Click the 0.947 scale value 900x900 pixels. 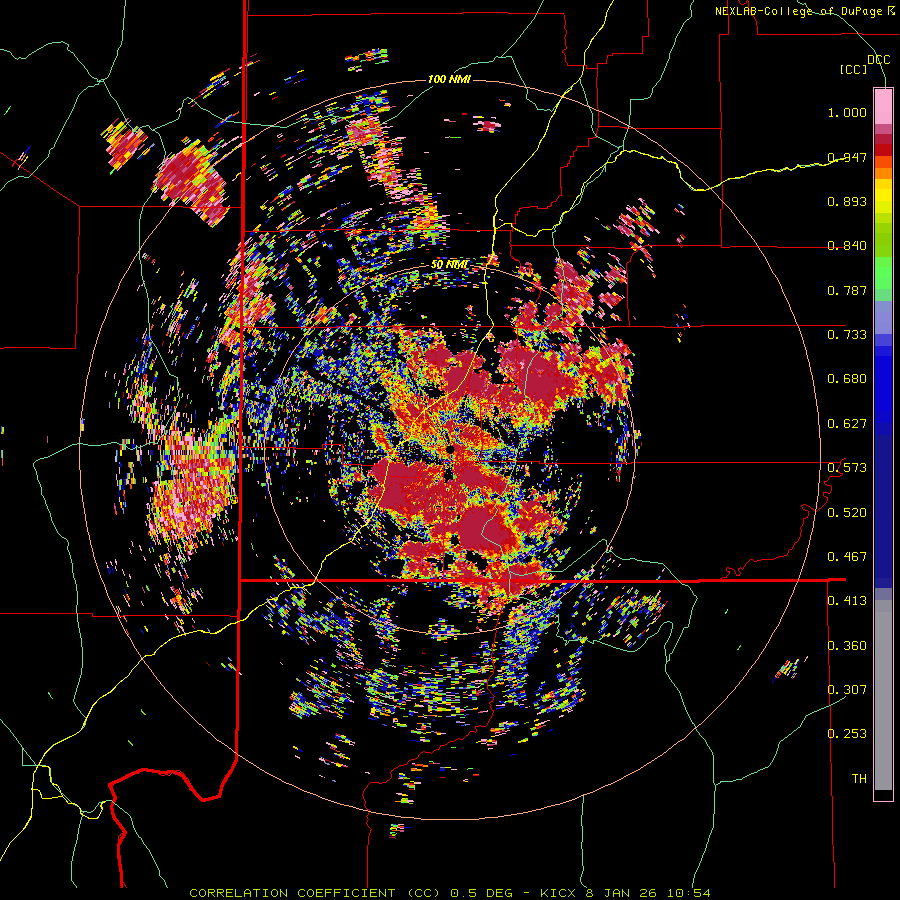point(847,157)
